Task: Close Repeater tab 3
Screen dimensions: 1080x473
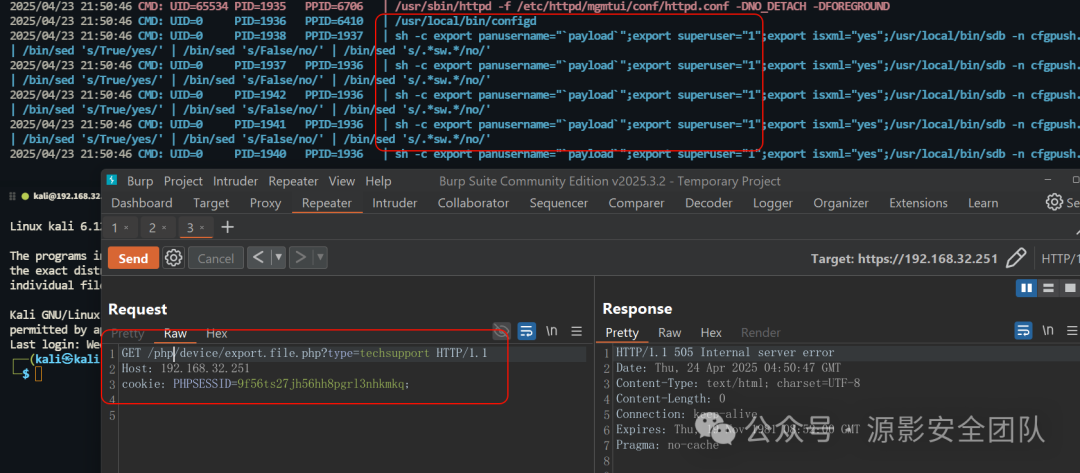Action: (x=202, y=228)
